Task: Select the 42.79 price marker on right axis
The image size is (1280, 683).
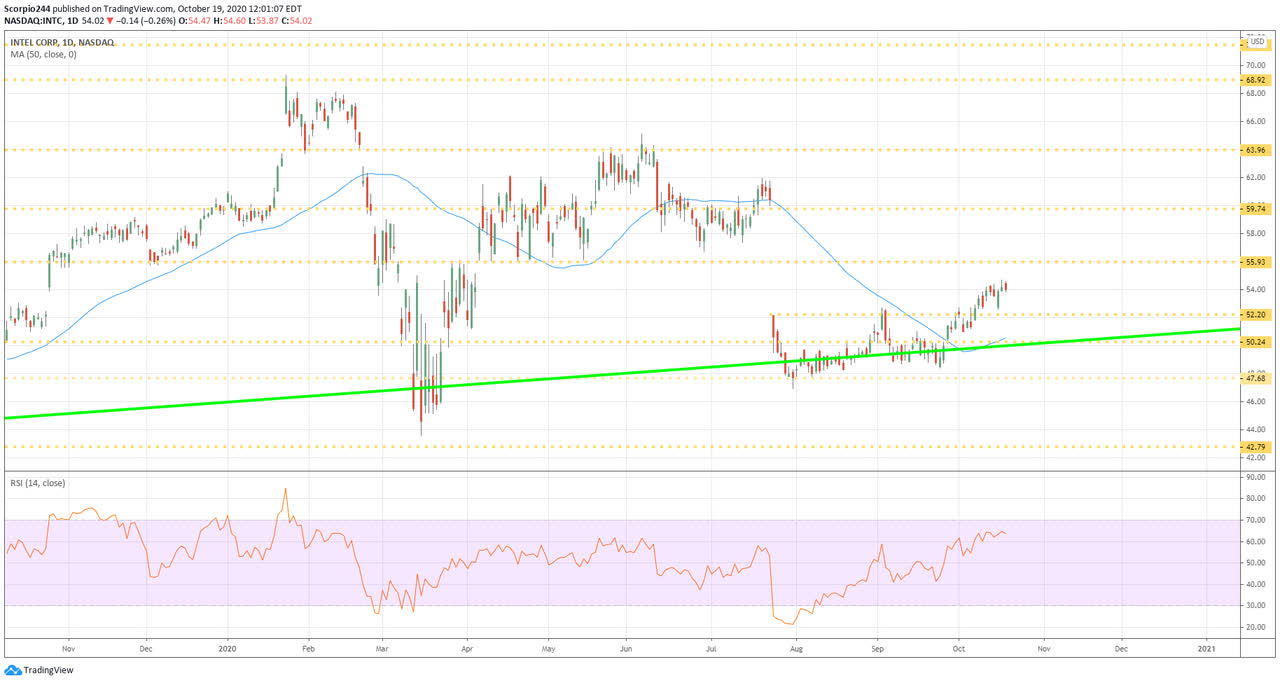Action: 1255,446
